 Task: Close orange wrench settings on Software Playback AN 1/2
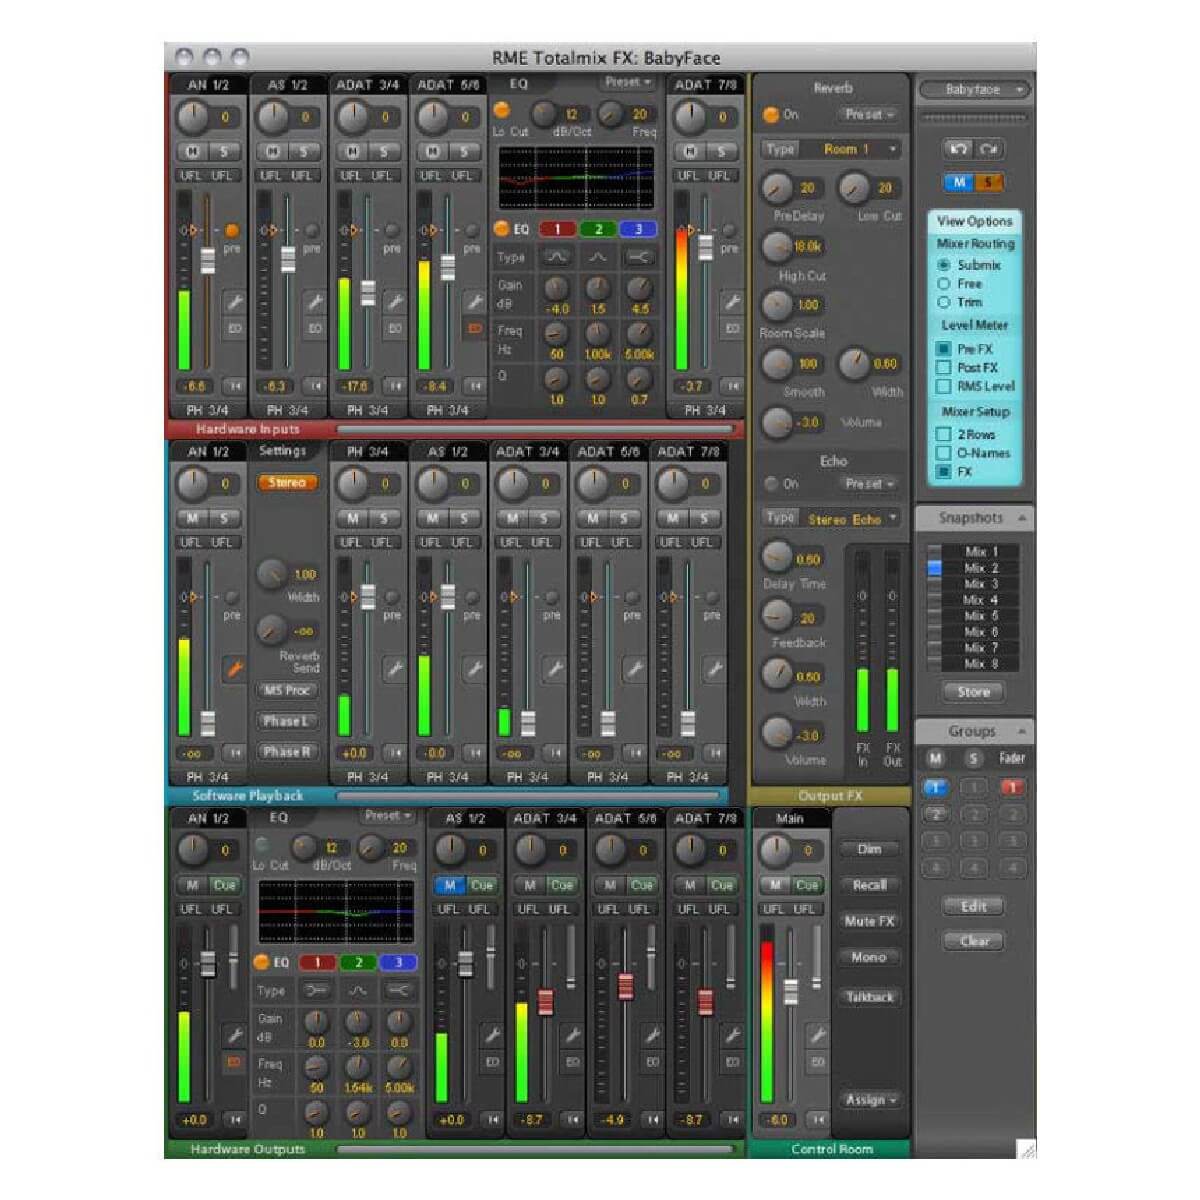234,668
